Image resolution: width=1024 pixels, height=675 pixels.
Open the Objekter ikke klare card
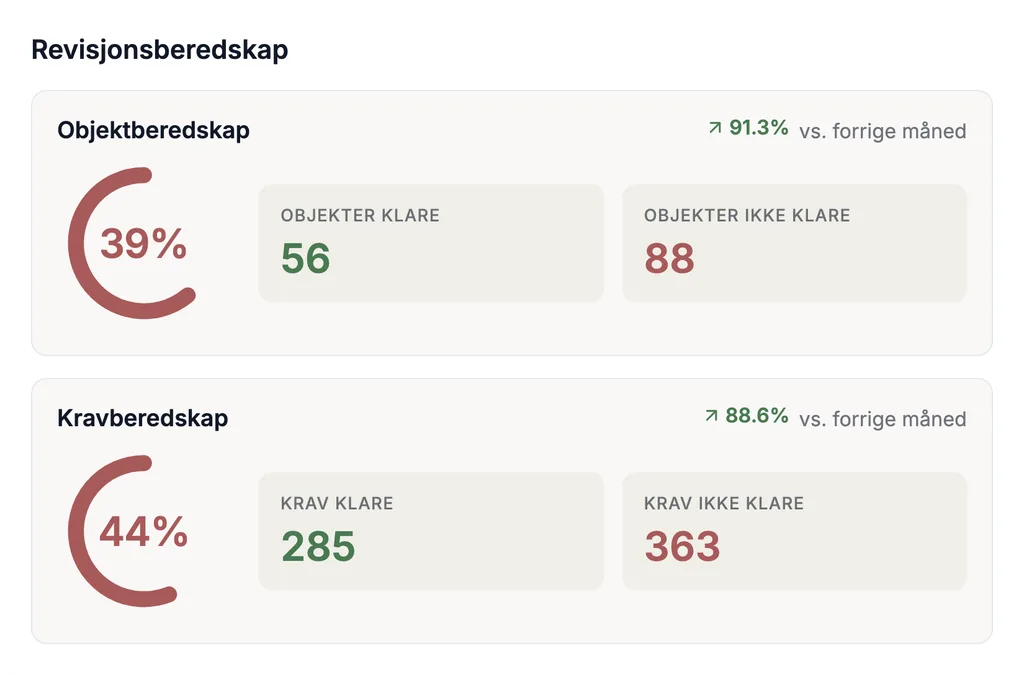click(794, 243)
